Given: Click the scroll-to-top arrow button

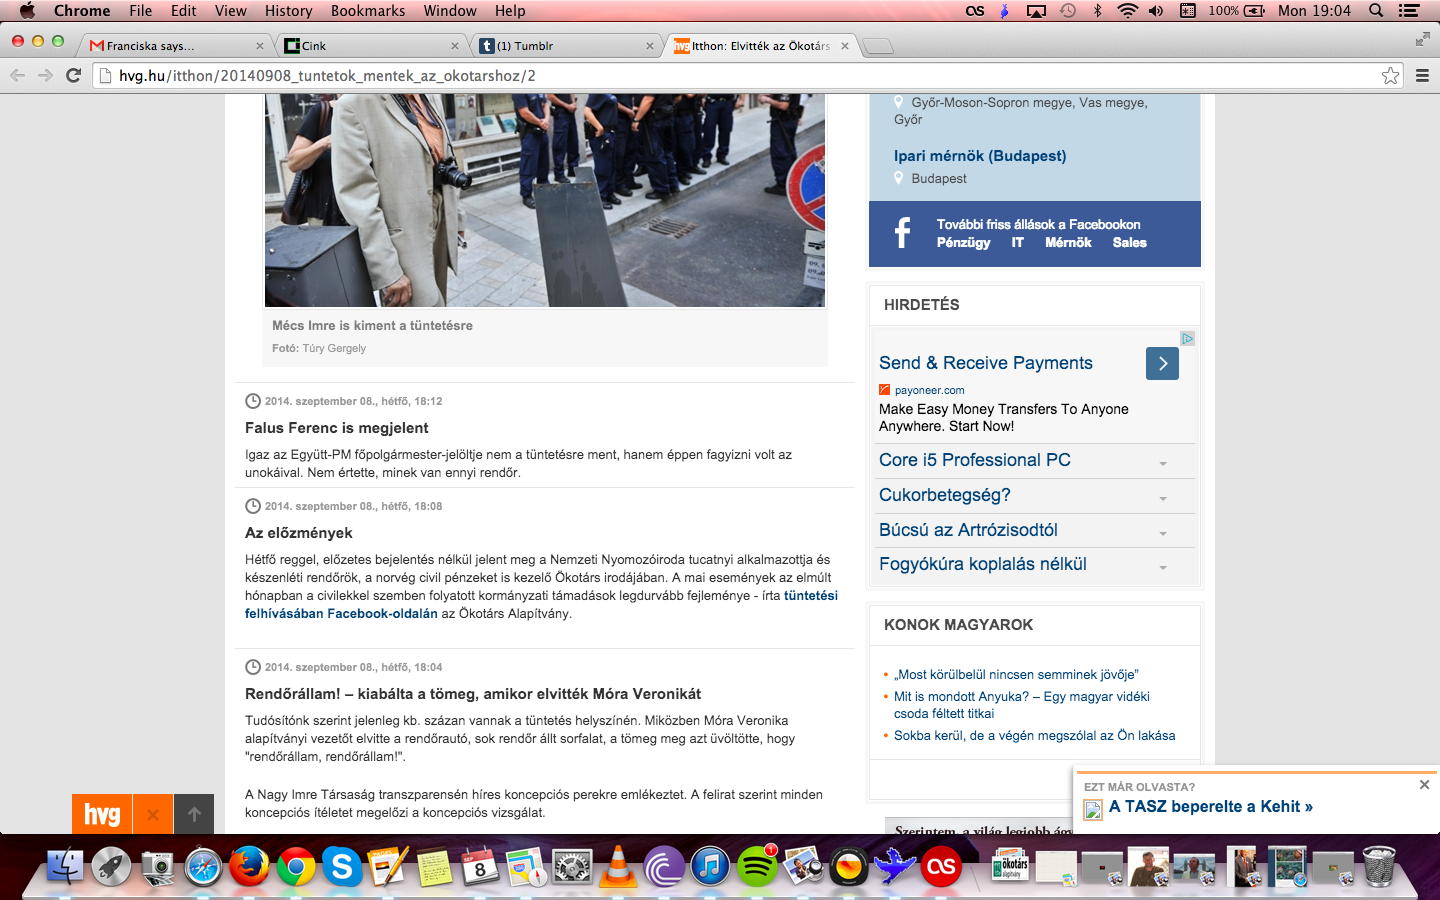Looking at the screenshot, I should point(194,814).
